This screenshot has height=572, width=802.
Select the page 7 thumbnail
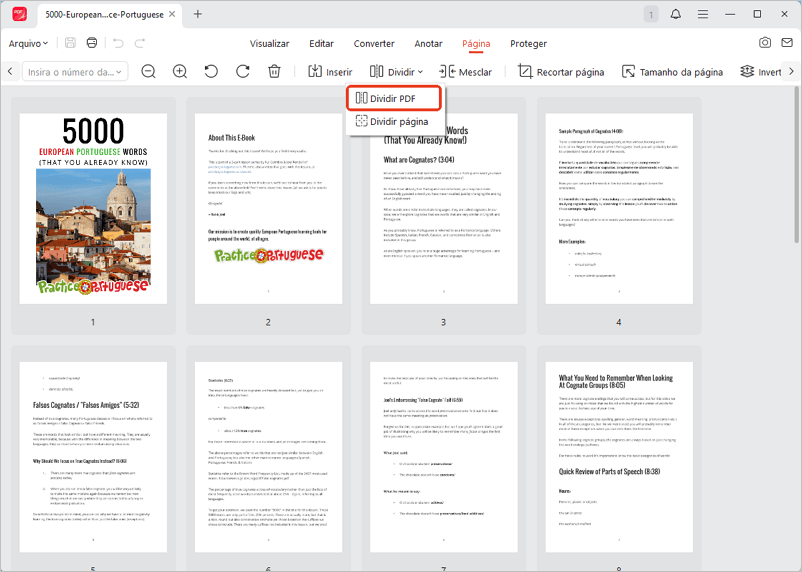(444, 457)
